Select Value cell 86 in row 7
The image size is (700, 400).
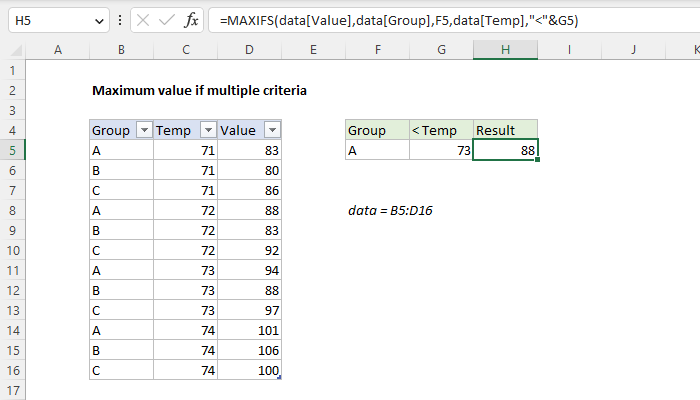coord(250,191)
